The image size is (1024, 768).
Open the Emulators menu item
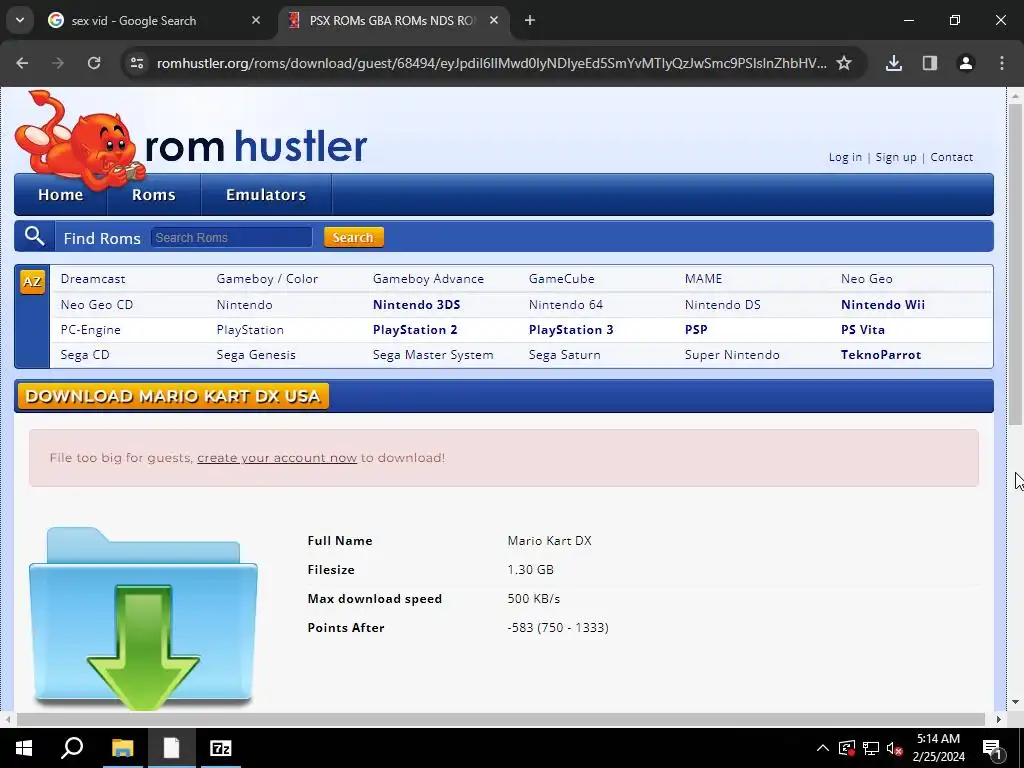[266, 195]
